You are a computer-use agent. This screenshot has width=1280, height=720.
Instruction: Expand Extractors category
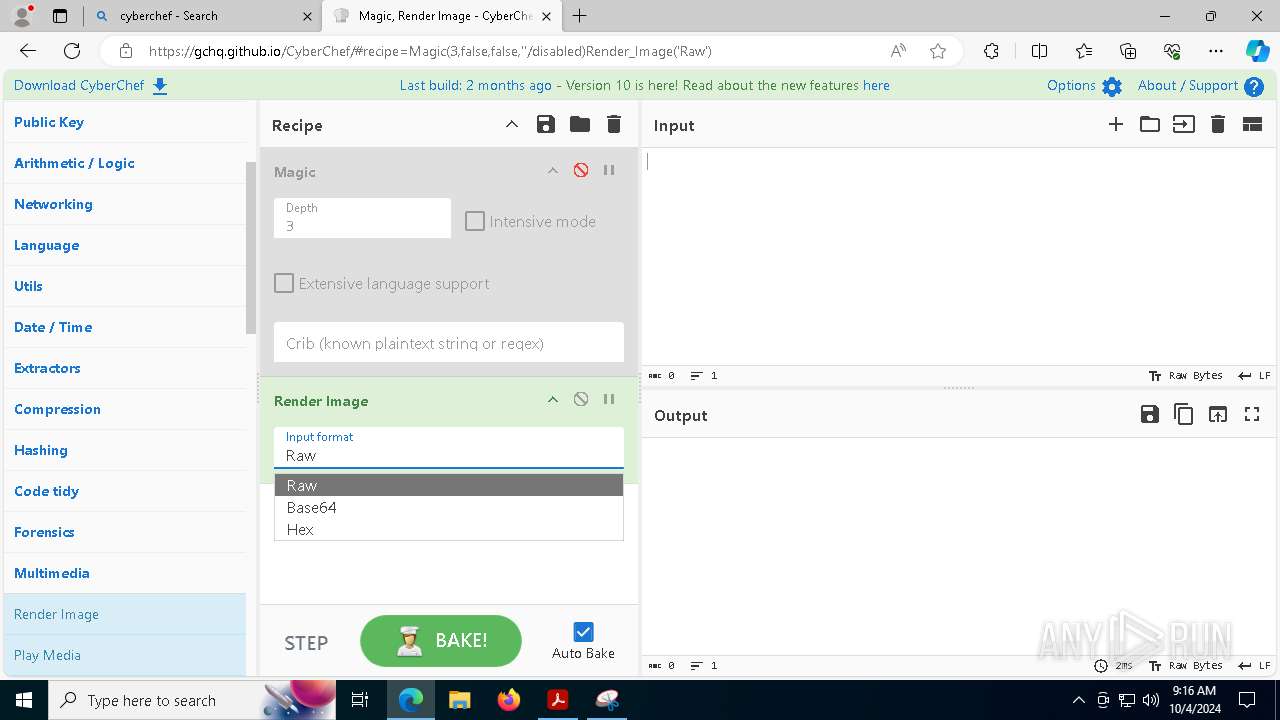point(125,368)
